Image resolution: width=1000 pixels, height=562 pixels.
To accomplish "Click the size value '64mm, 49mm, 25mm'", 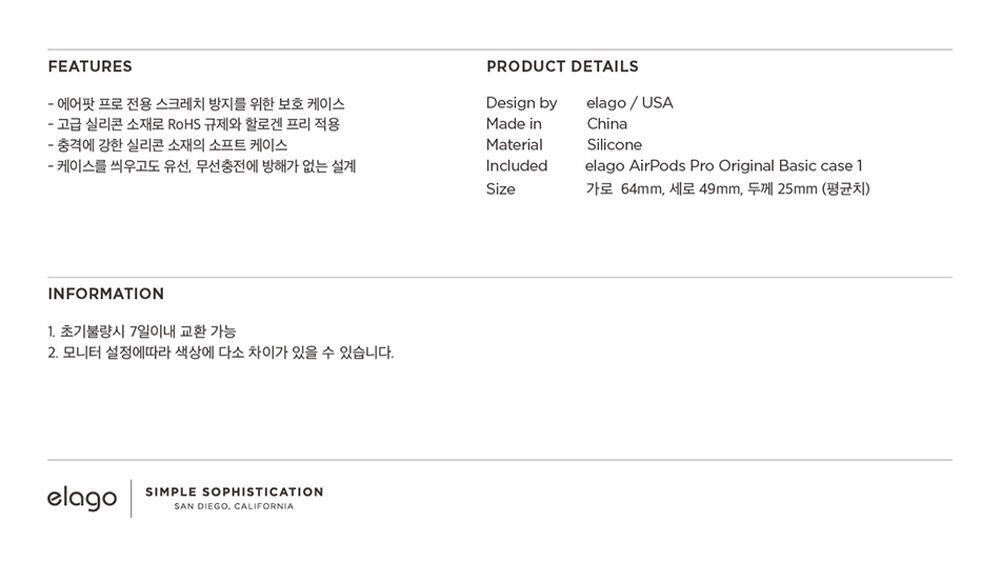I will point(728,189).
